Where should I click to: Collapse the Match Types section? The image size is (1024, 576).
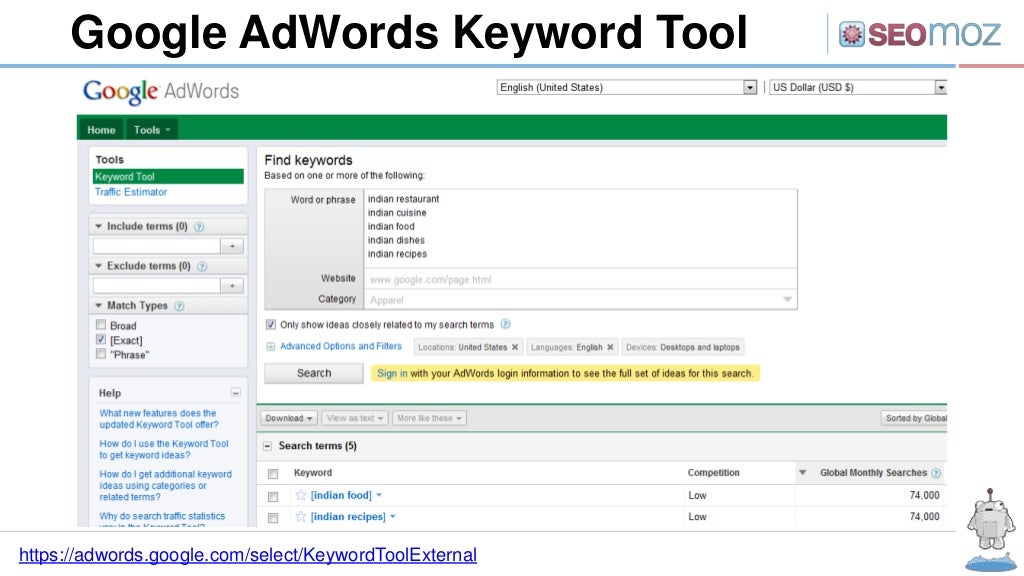99,306
